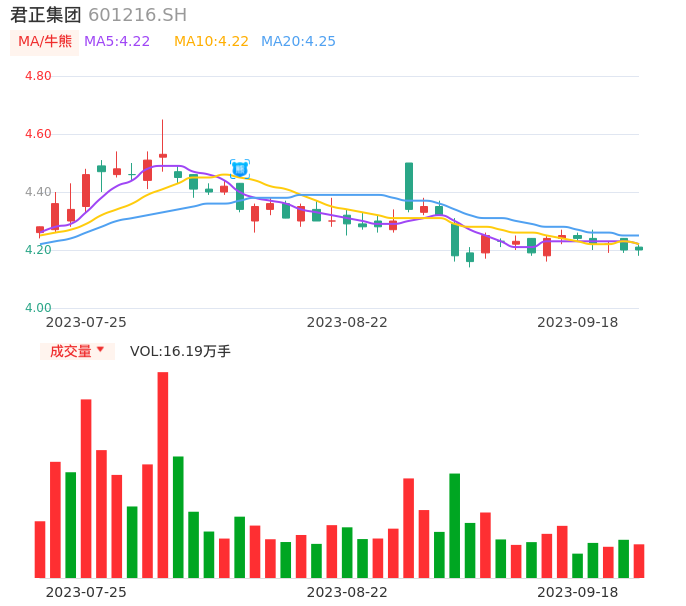Click the large green candlestick near 4.50

point(409,186)
